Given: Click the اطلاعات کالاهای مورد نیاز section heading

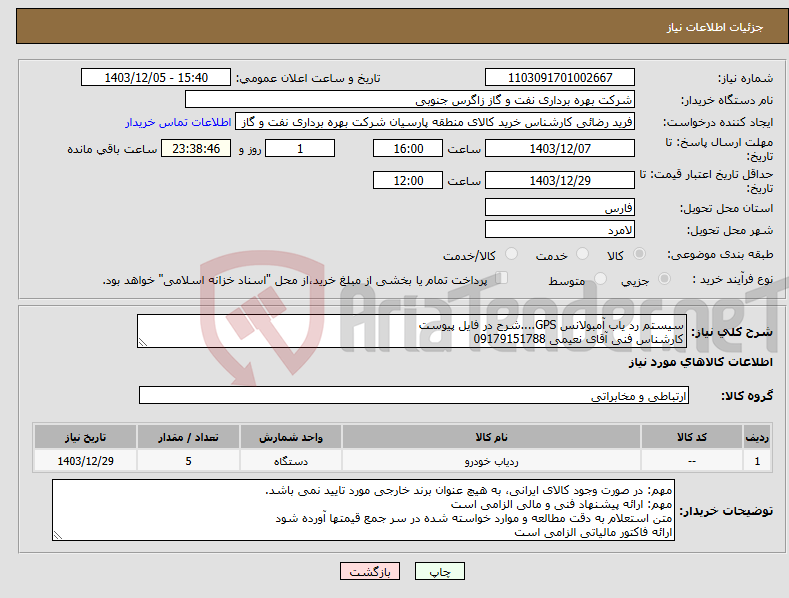Looking at the screenshot, I should (700, 362).
